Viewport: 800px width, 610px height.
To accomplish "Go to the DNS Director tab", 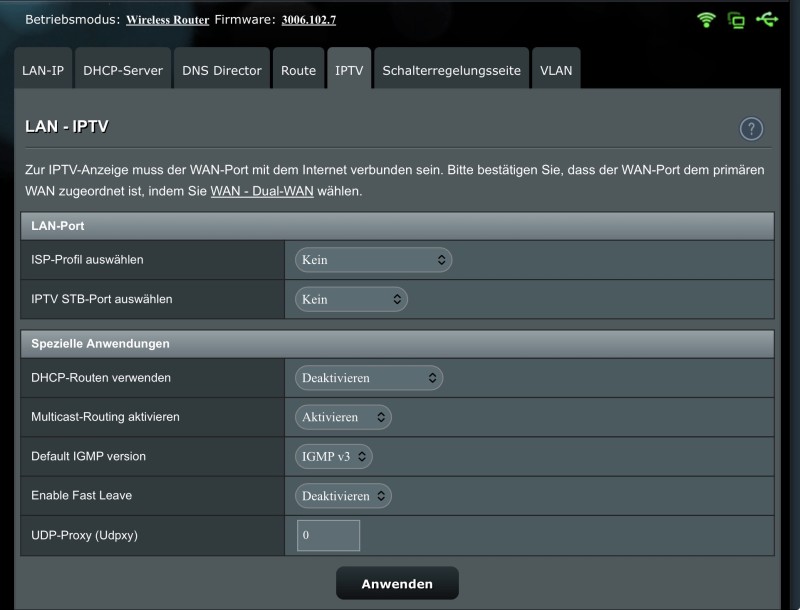I will tap(222, 71).
